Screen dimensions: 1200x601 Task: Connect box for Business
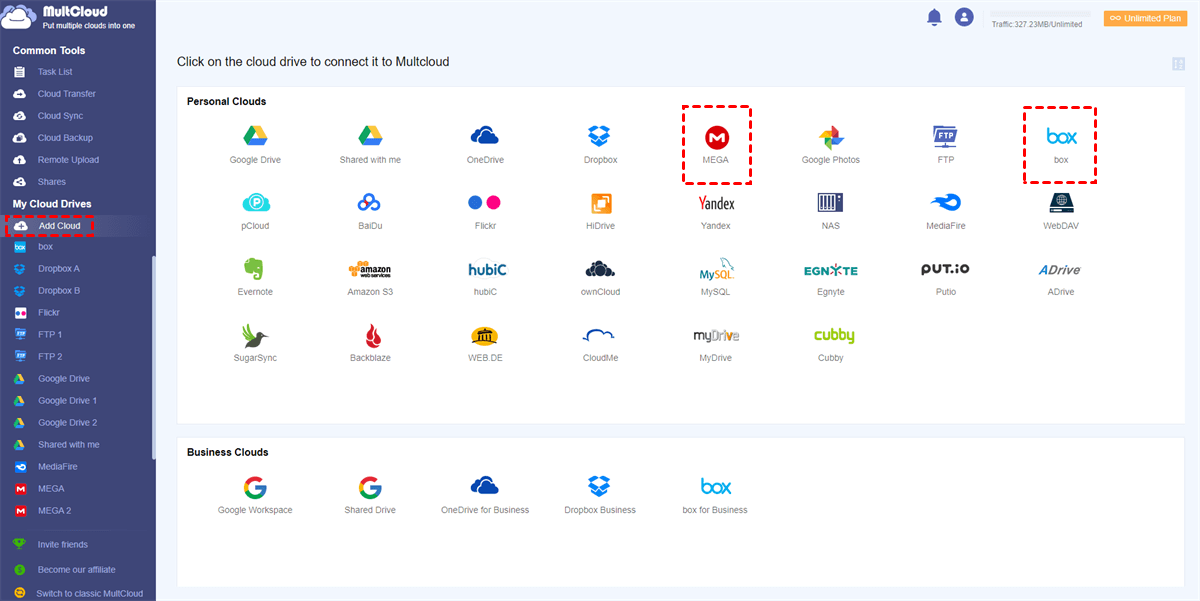[x=716, y=496]
